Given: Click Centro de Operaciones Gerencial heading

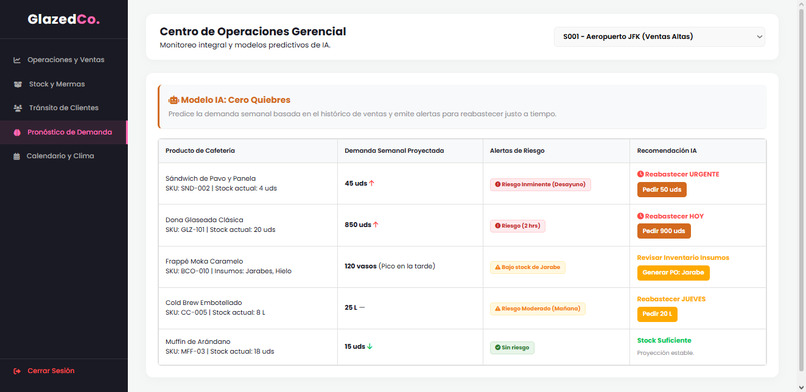Looking at the screenshot, I should click(x=253, y=31).
